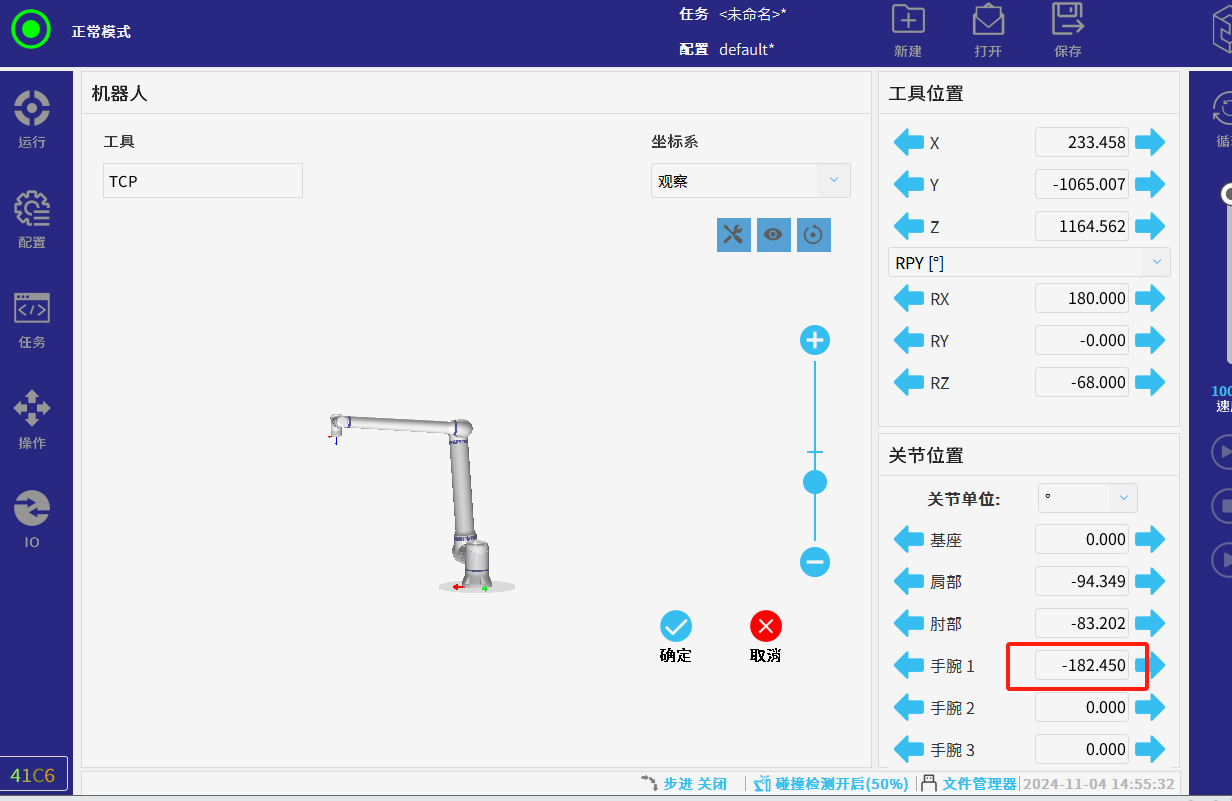Cancel with the 取消 button
Image resolution: width=1232 pixels, height=801 pixels.
pos(766,637)
